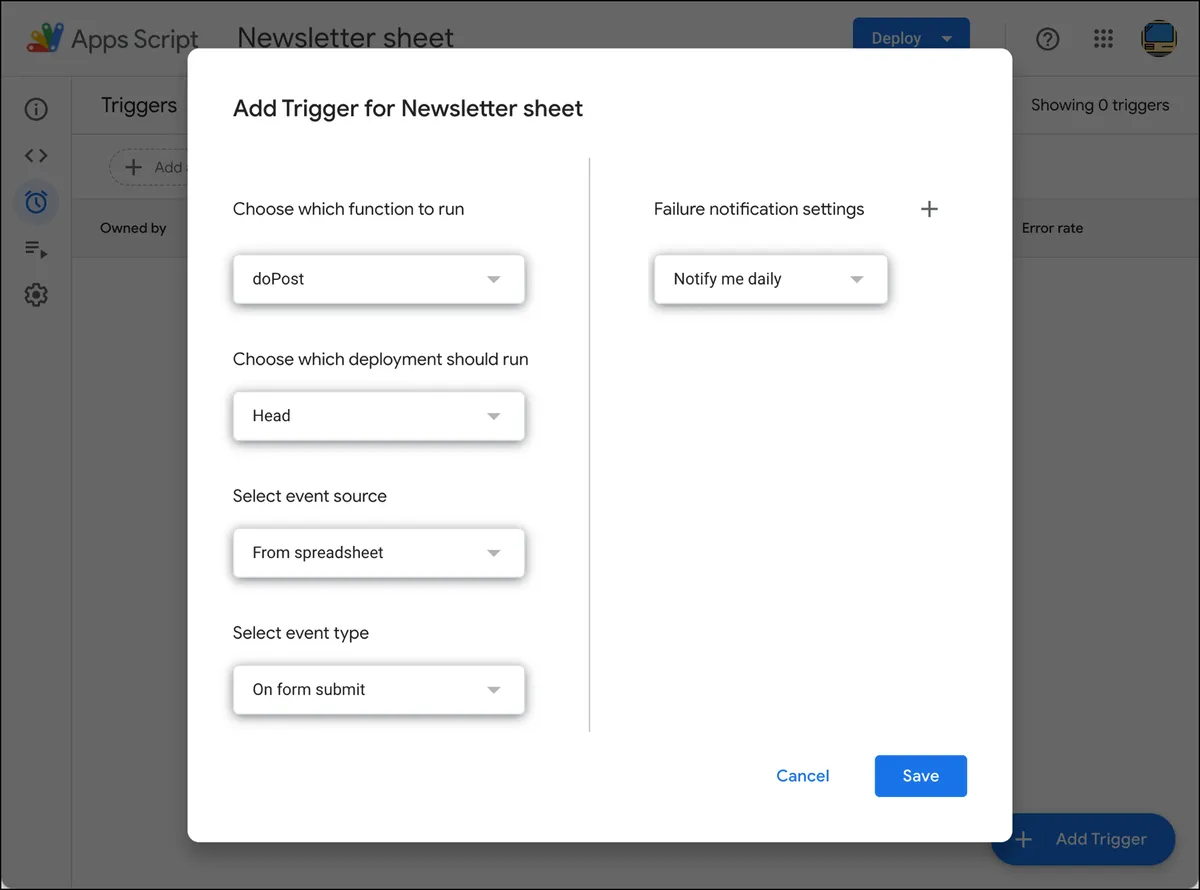Open the Editor code icon in sidebar

36,156
